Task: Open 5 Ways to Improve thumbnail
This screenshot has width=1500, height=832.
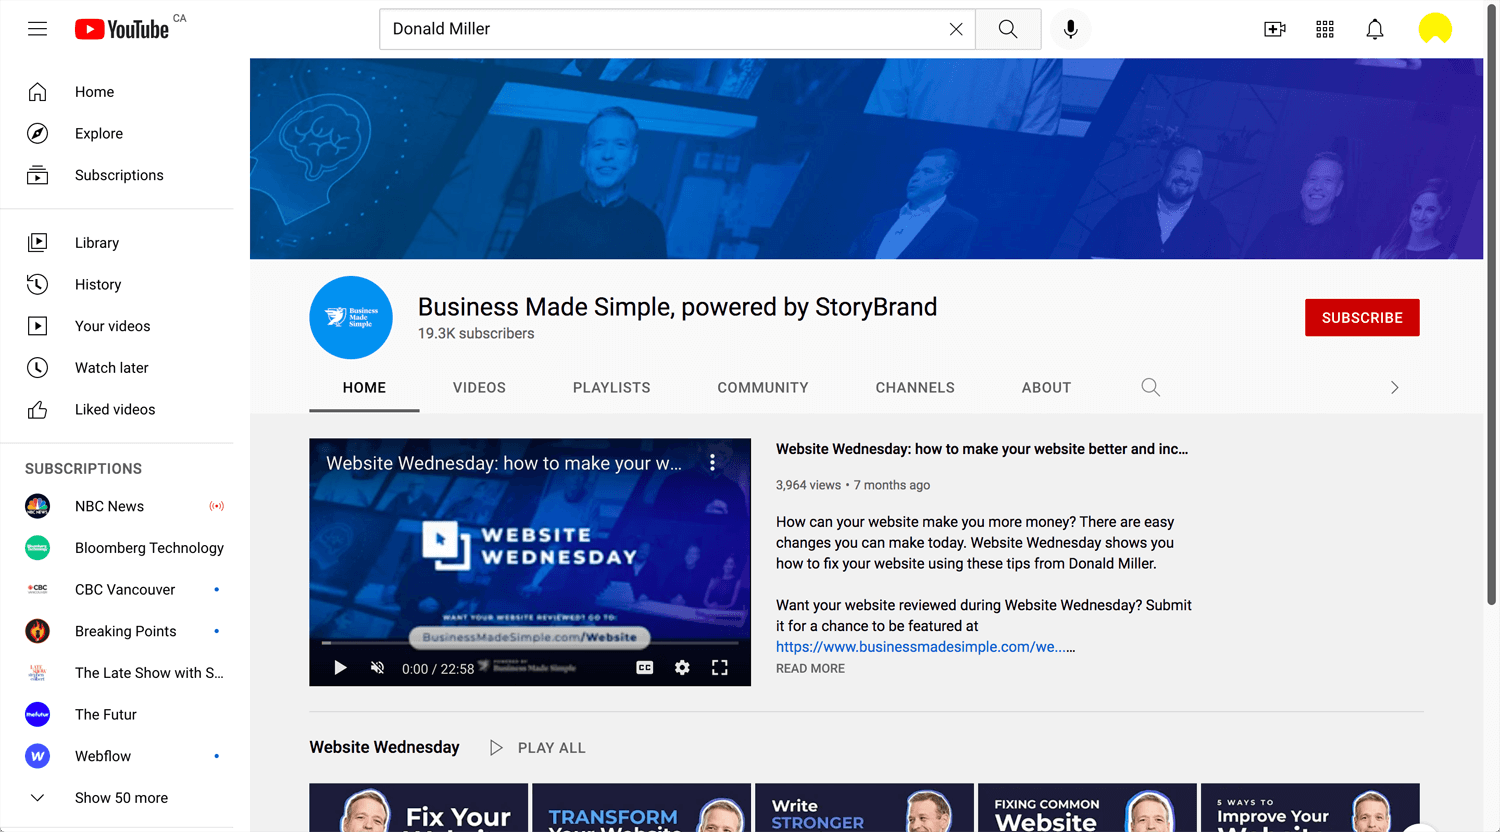Action: click(1310, 808)
